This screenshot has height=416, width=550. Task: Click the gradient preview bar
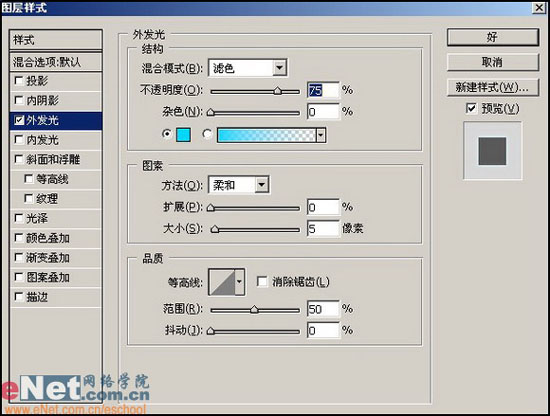266,135
